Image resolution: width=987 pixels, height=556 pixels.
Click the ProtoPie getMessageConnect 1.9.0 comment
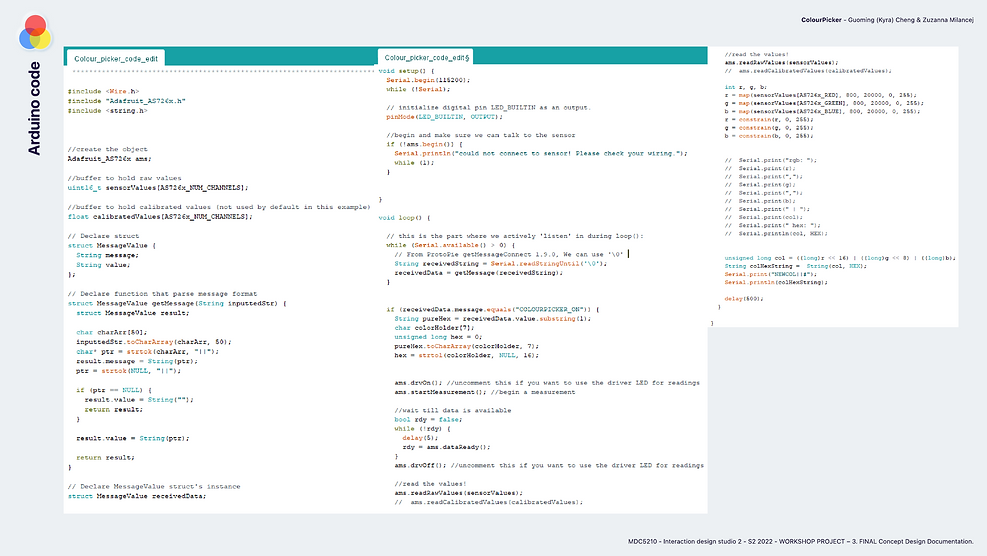pyautogui.click(x=509, y=254)
